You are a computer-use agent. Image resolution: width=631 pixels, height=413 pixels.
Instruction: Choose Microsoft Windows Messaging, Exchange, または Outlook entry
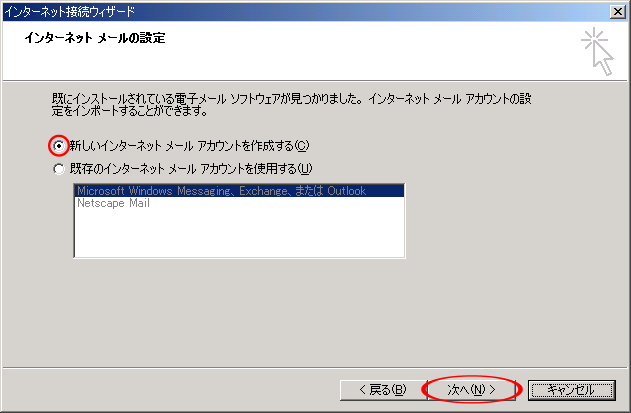[220, 190]
